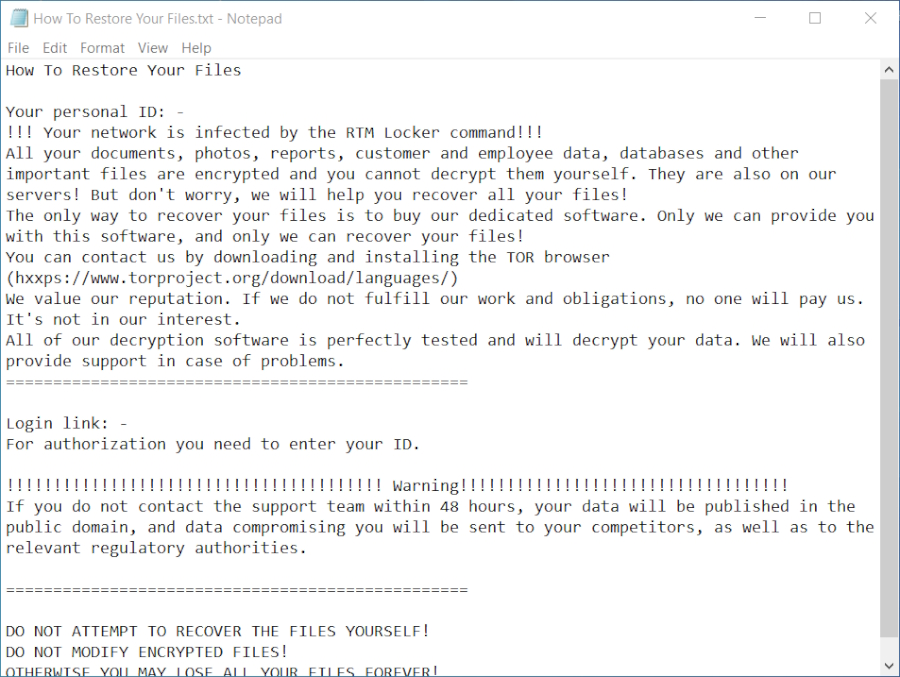Click the word "Warning" in the text
This screenshot has height=677, width=900.
pyautogui.click(x=426, y=486)
